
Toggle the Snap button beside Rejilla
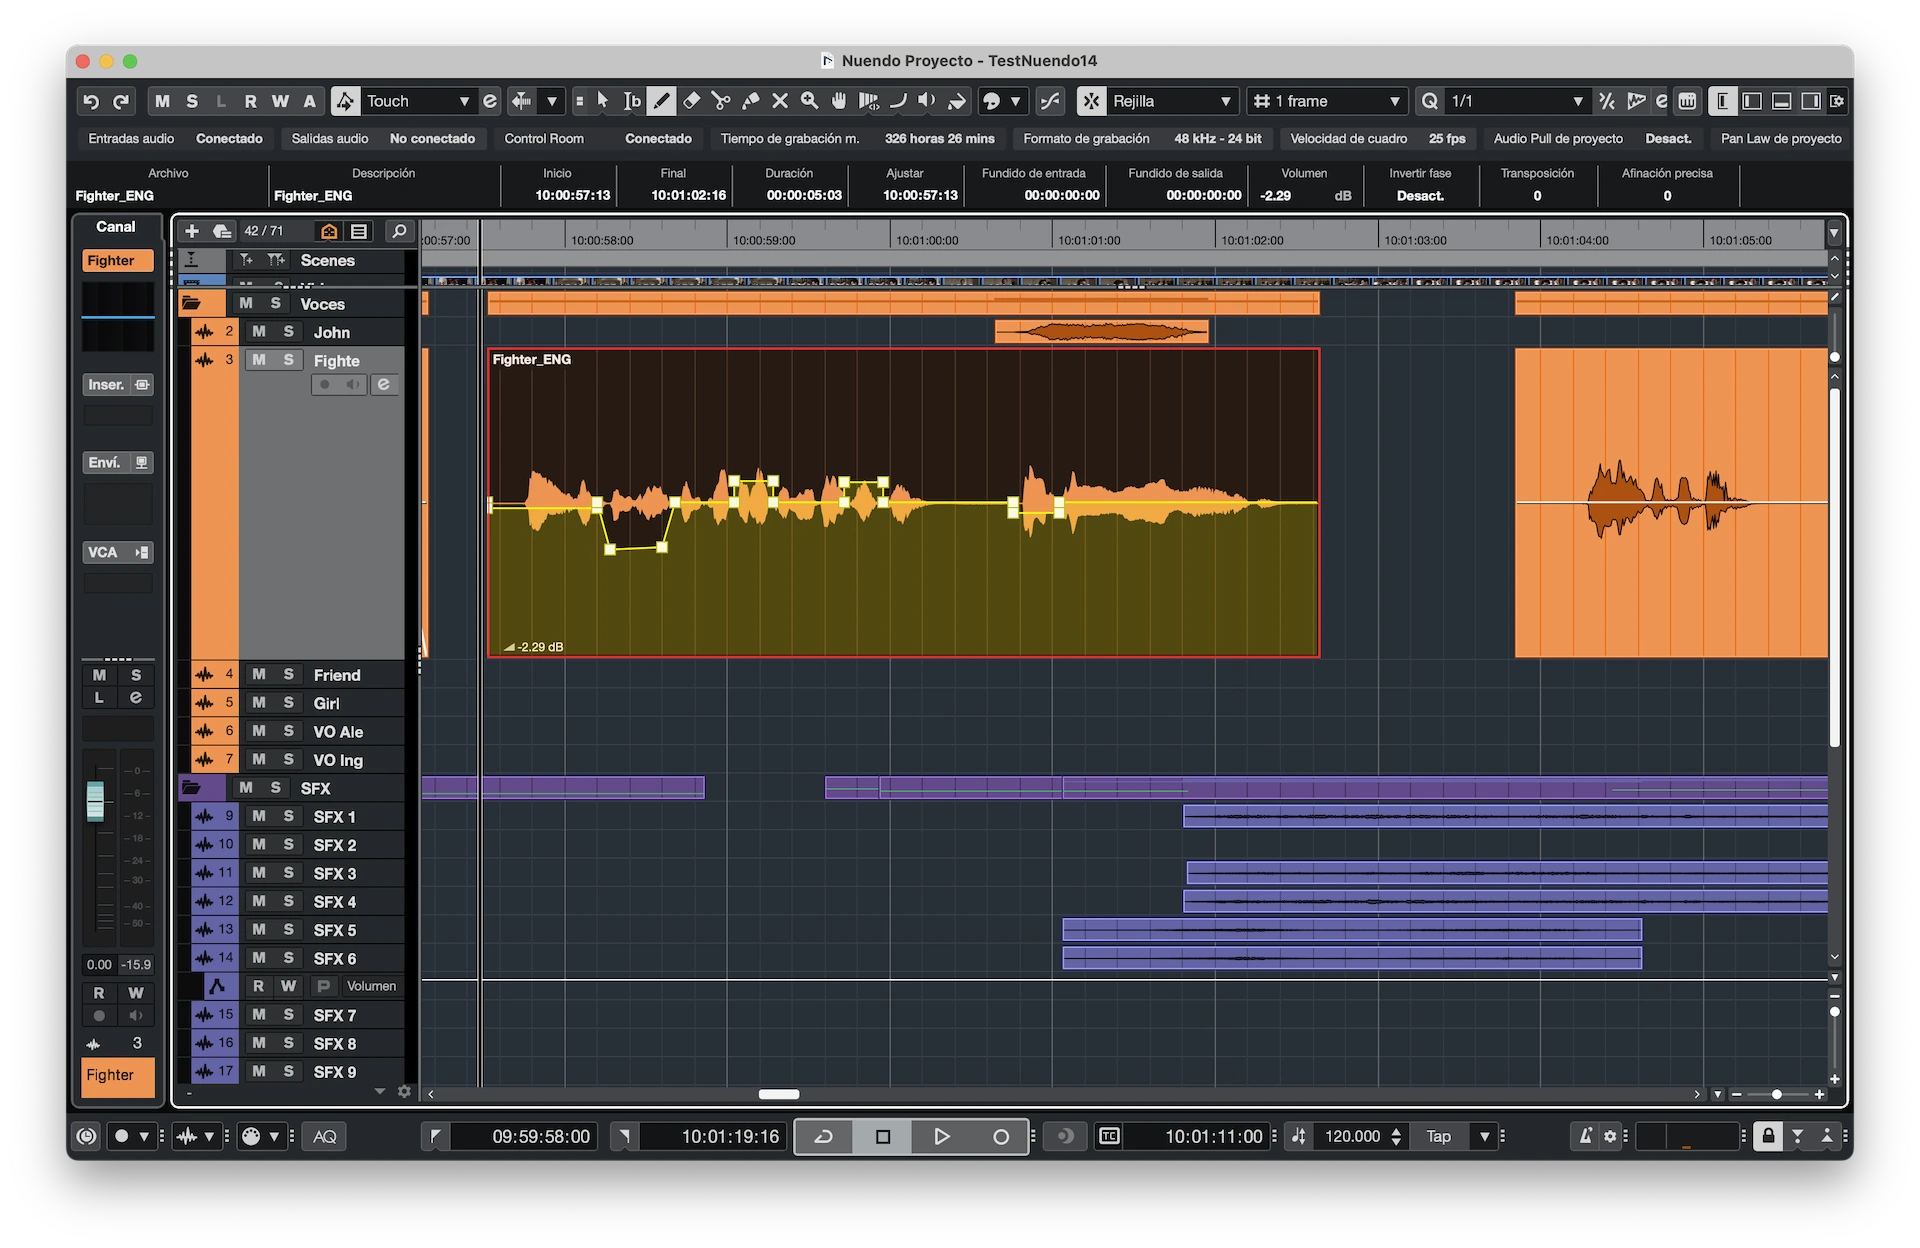(1091, 101)
